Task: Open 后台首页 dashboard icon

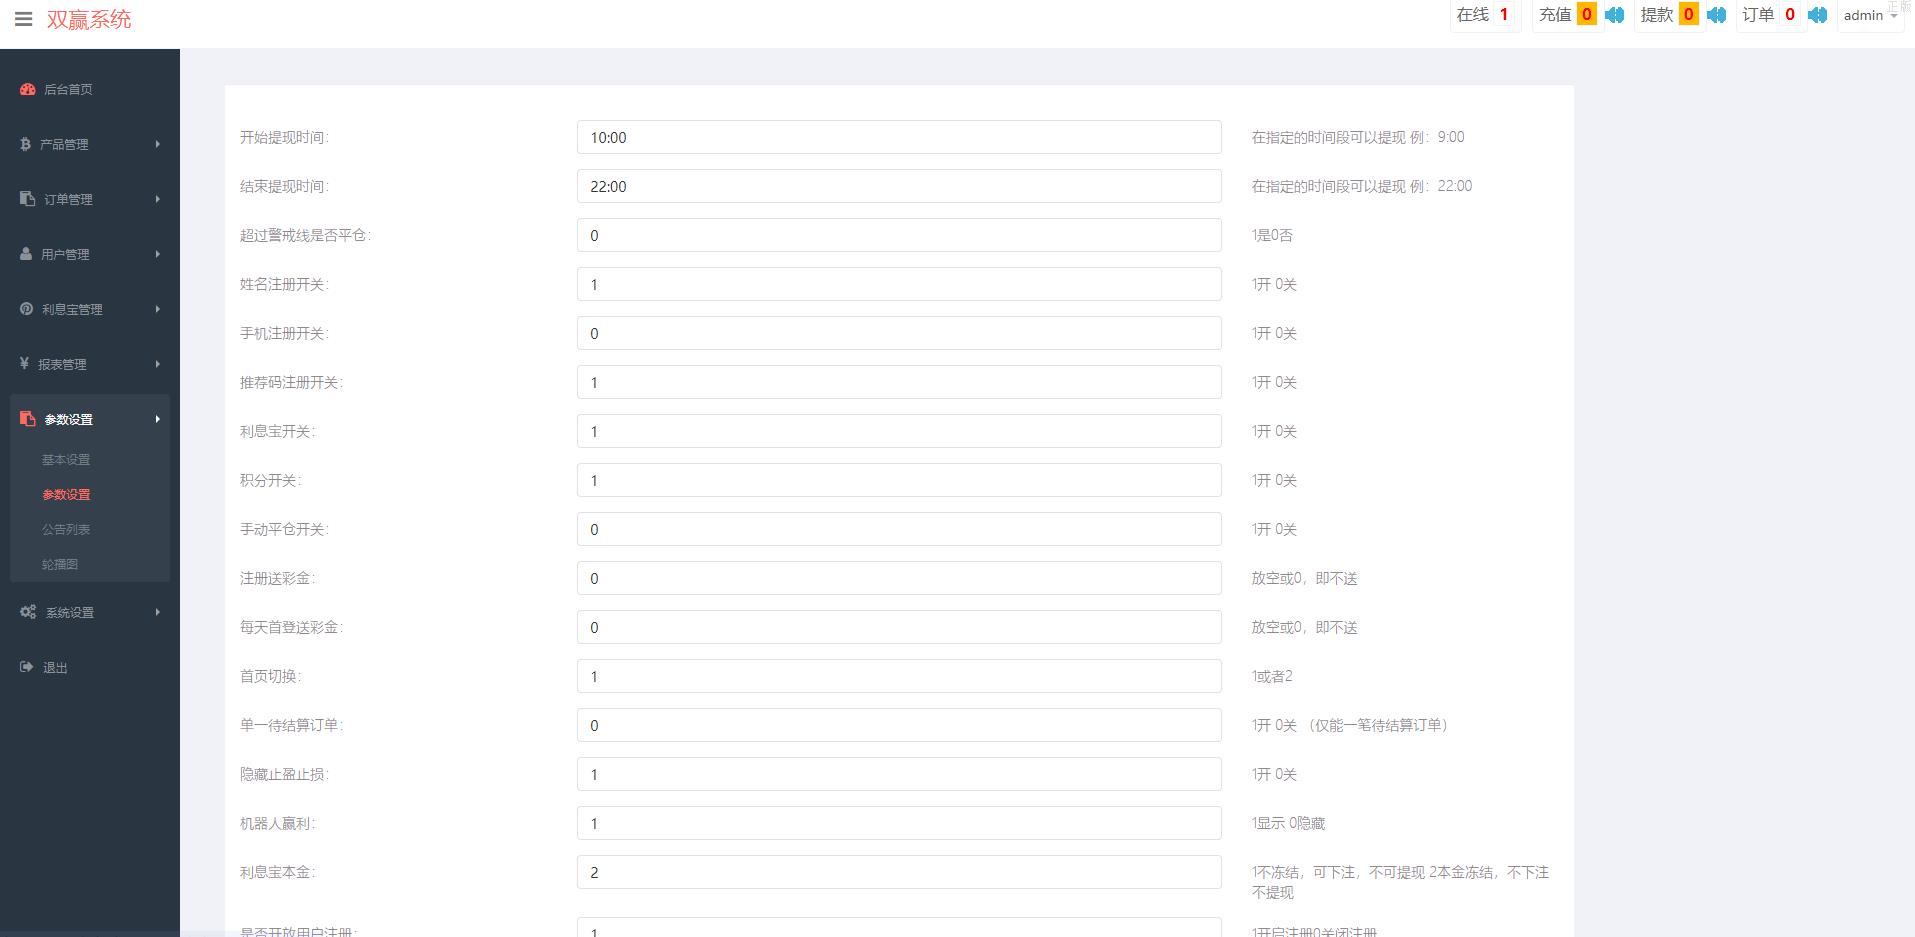Action: pyautogui.click(x=28, y=89)
